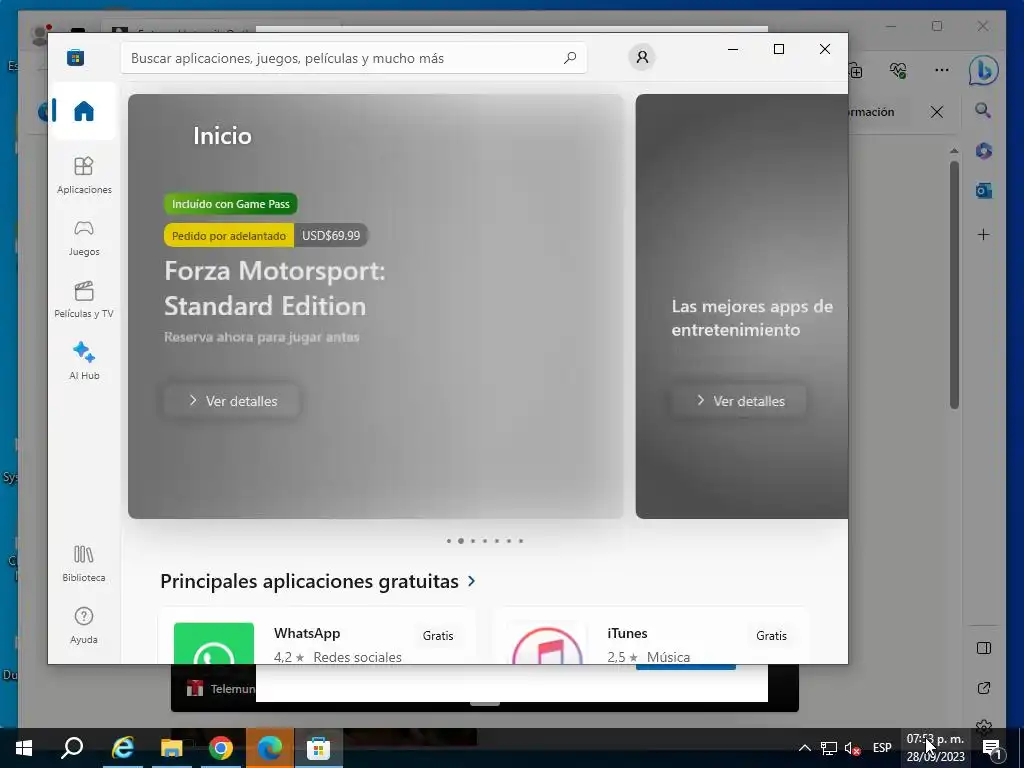Screen dimensions: 1024x768
Task: Click the muted volume tray icon
Action: (x=852, y=748)
